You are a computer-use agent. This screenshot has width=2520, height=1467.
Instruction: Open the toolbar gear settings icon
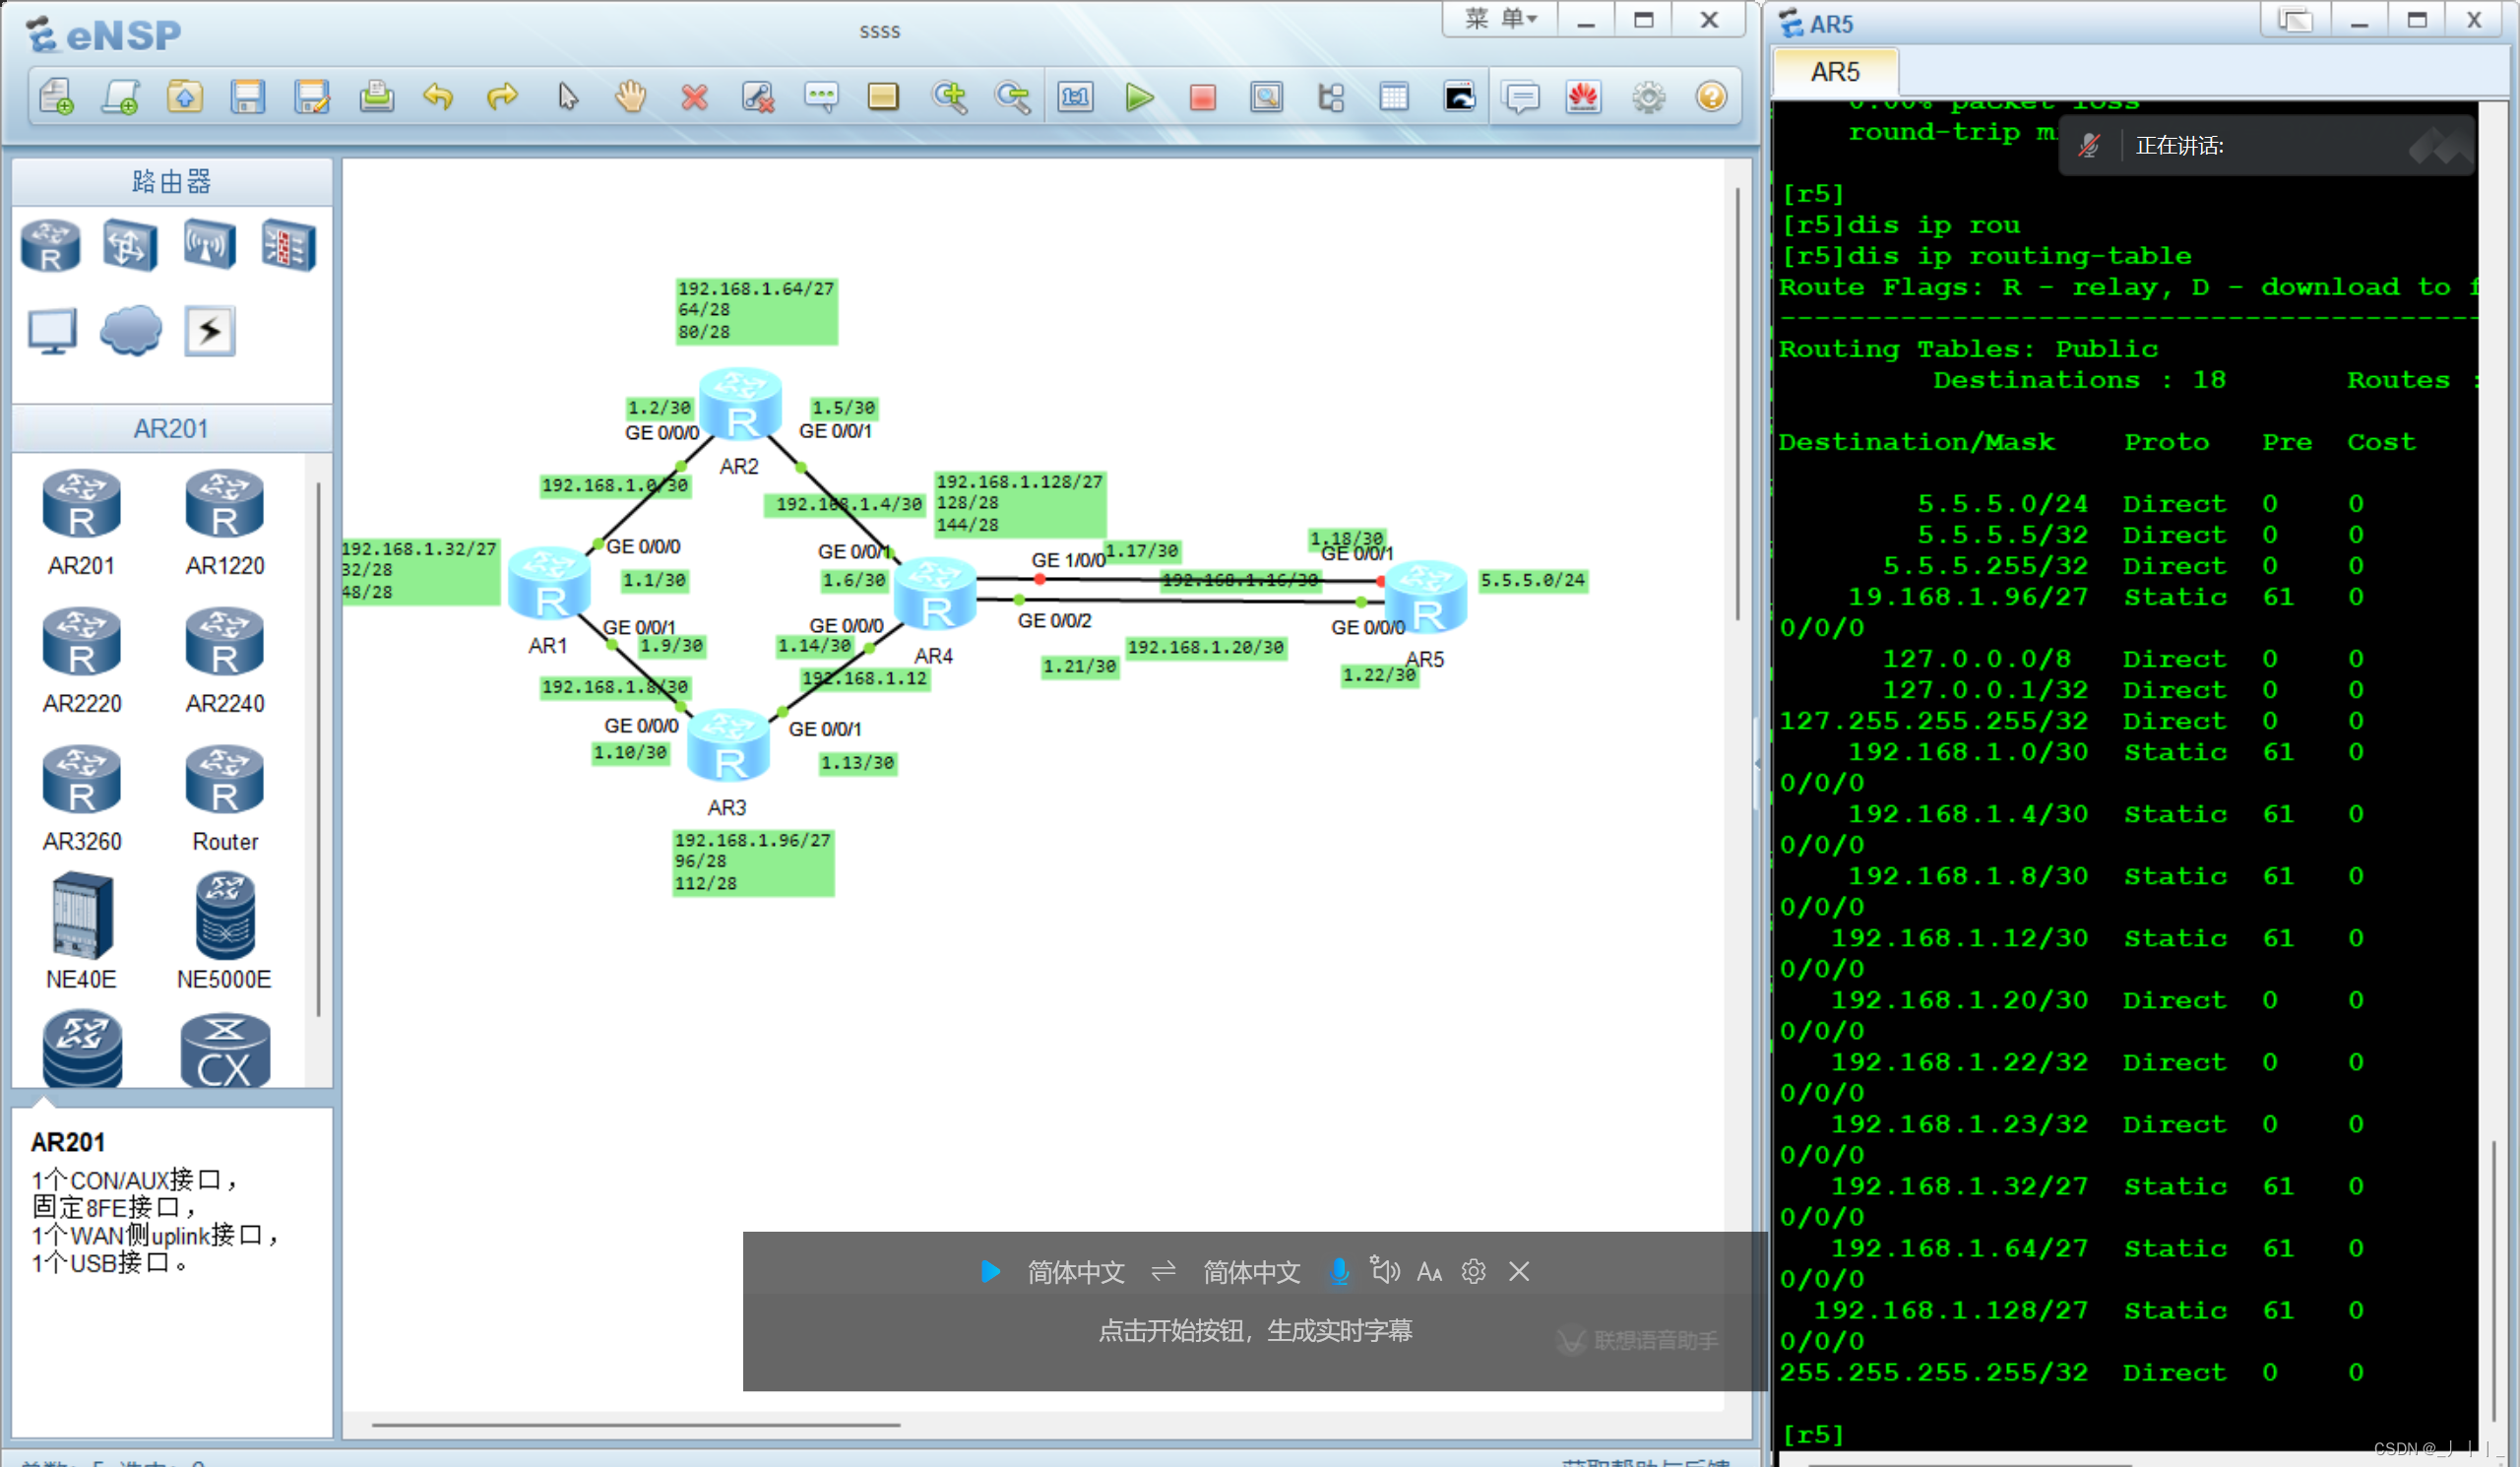[x=1648, y=97]
